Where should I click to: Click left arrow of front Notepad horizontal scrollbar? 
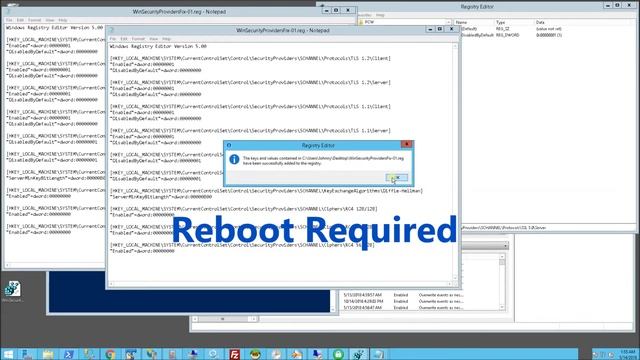click(111, 284)
